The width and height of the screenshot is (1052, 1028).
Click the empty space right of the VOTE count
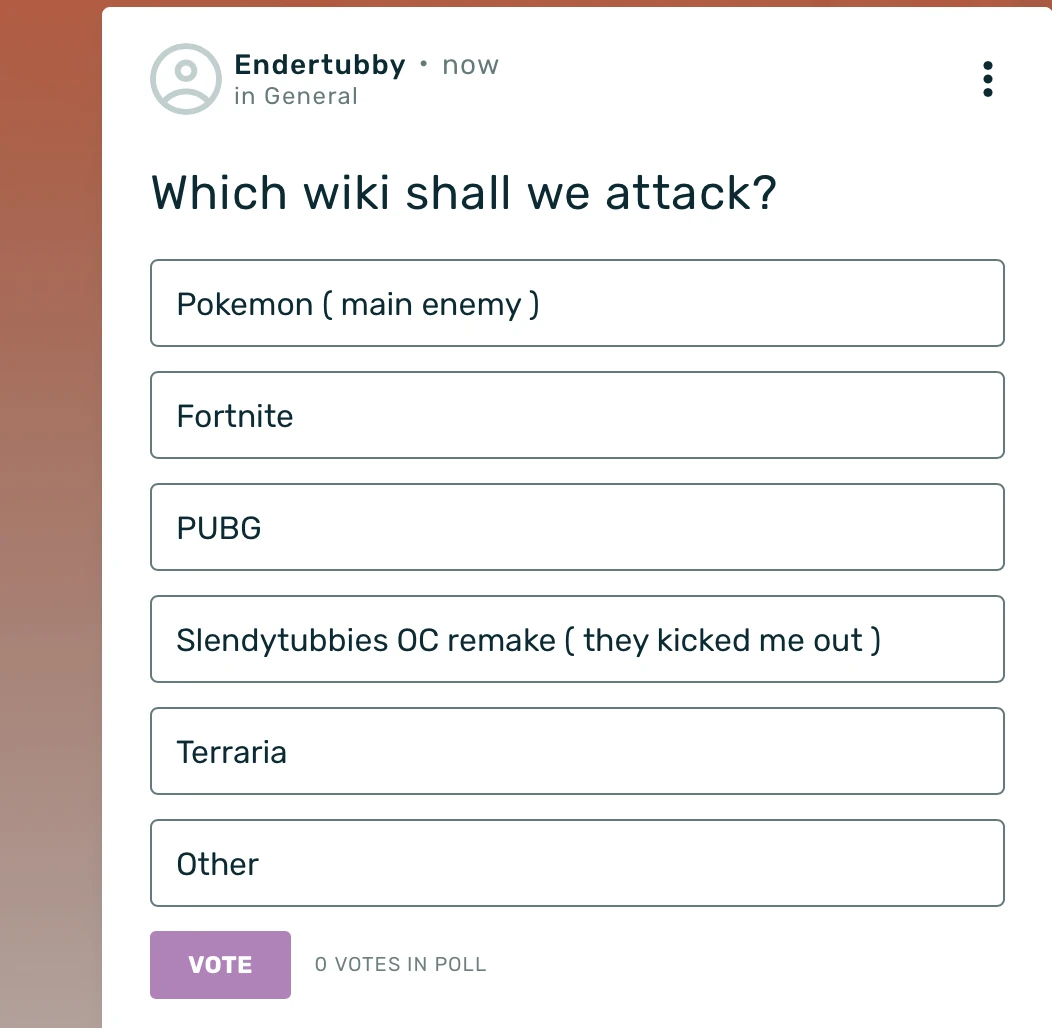(x=750, y=965)
